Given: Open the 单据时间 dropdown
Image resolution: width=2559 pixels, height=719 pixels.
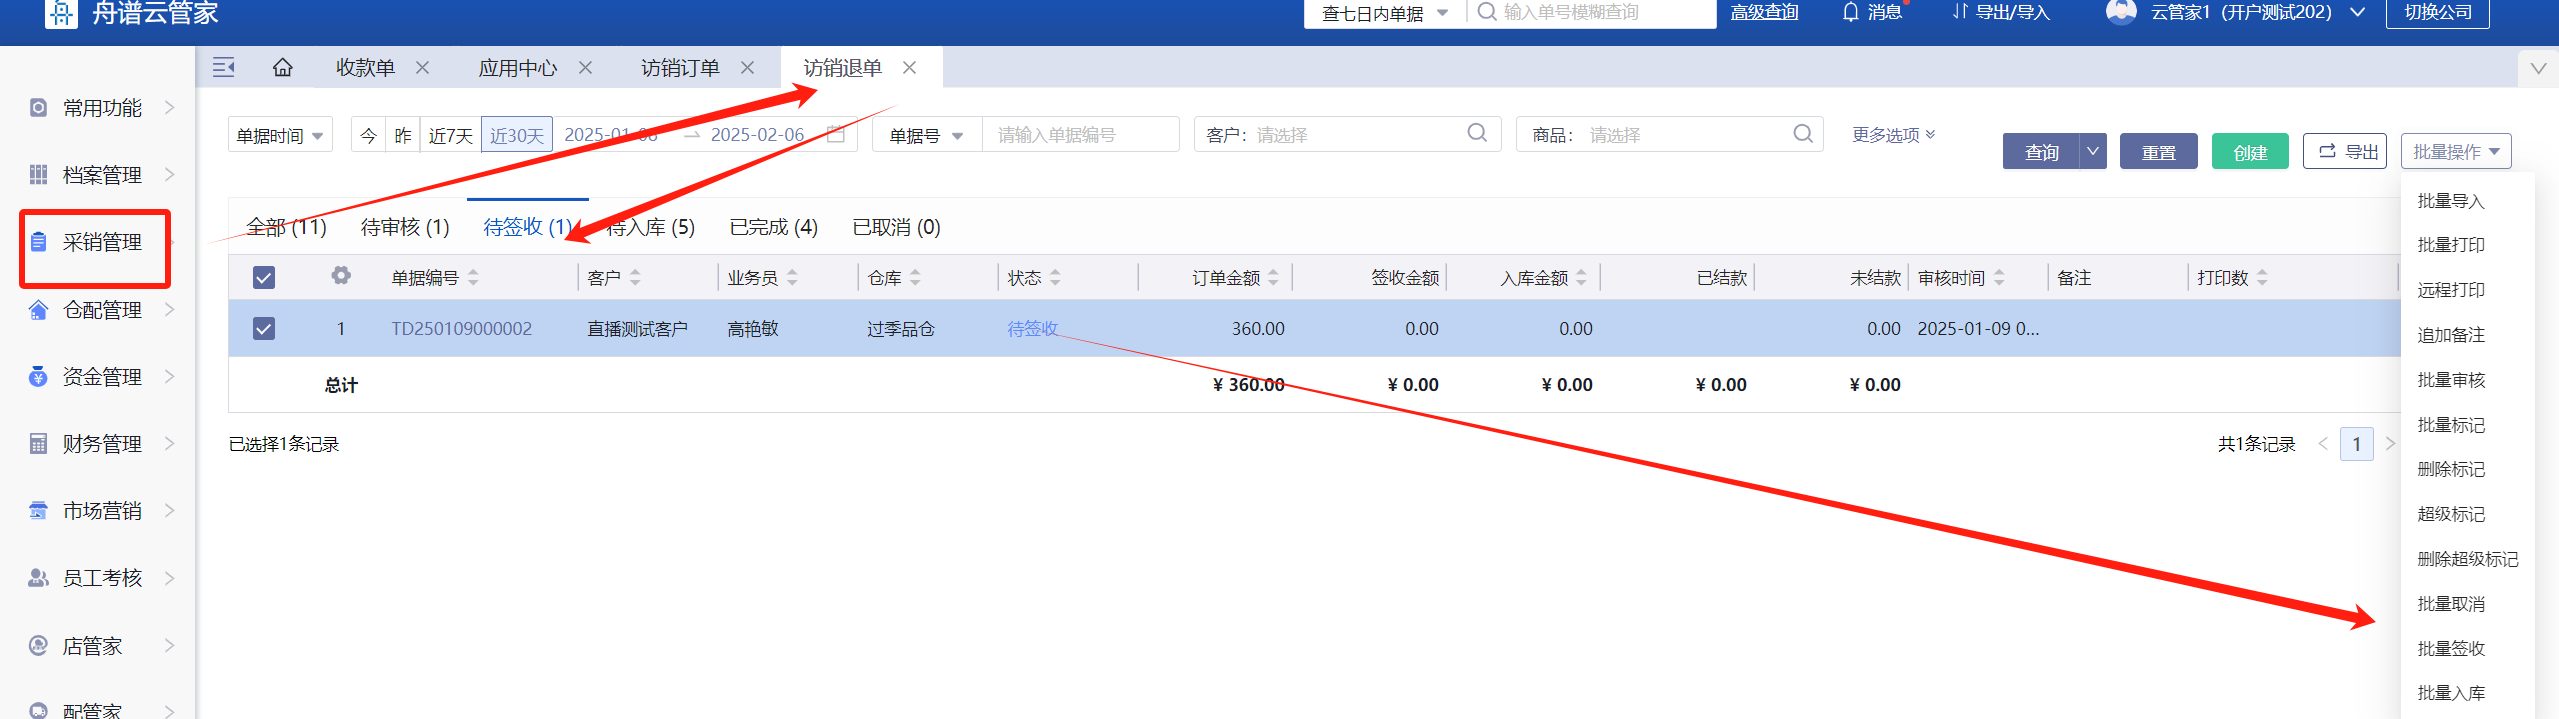Looking at the screenshot, I should pyautogui.click(x=280, y=135).
